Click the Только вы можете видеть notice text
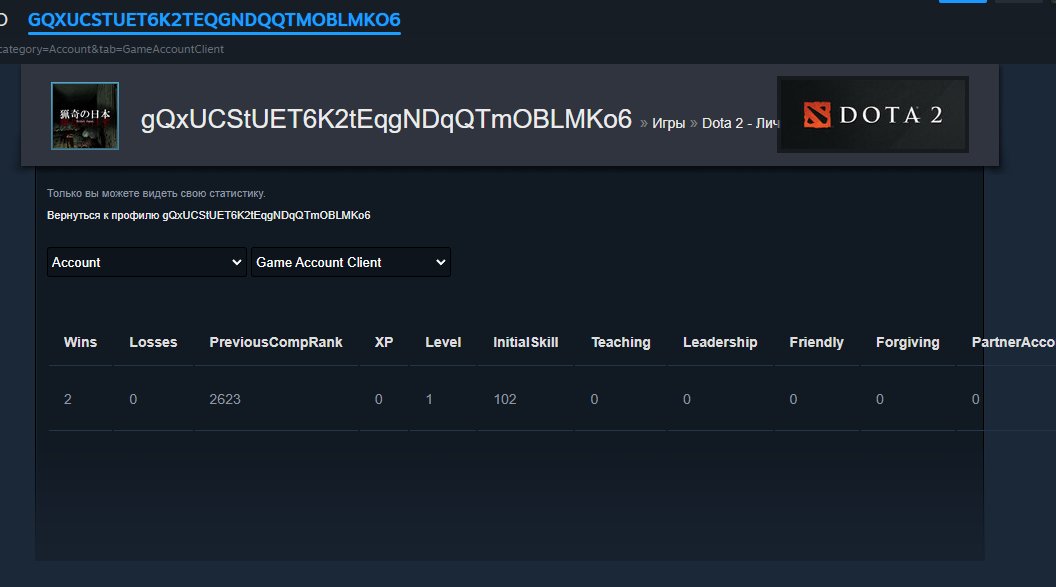 click(x=156, y=193)
